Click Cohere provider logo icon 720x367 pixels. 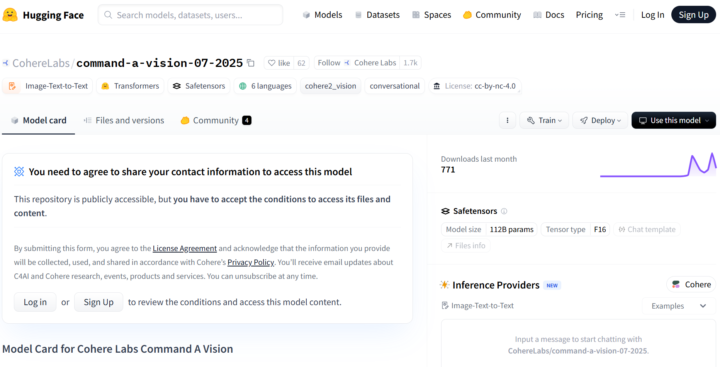676,284
